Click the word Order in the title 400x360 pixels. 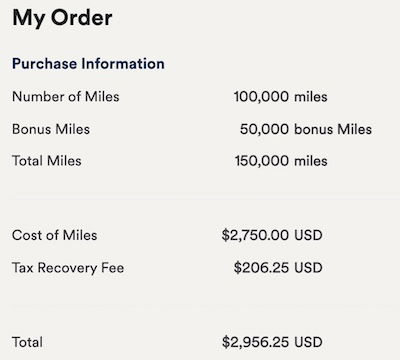(x=82, y=17)
